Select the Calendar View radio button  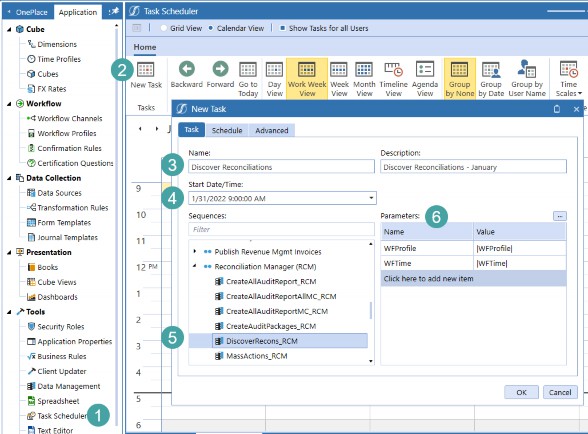click(211, 28)
